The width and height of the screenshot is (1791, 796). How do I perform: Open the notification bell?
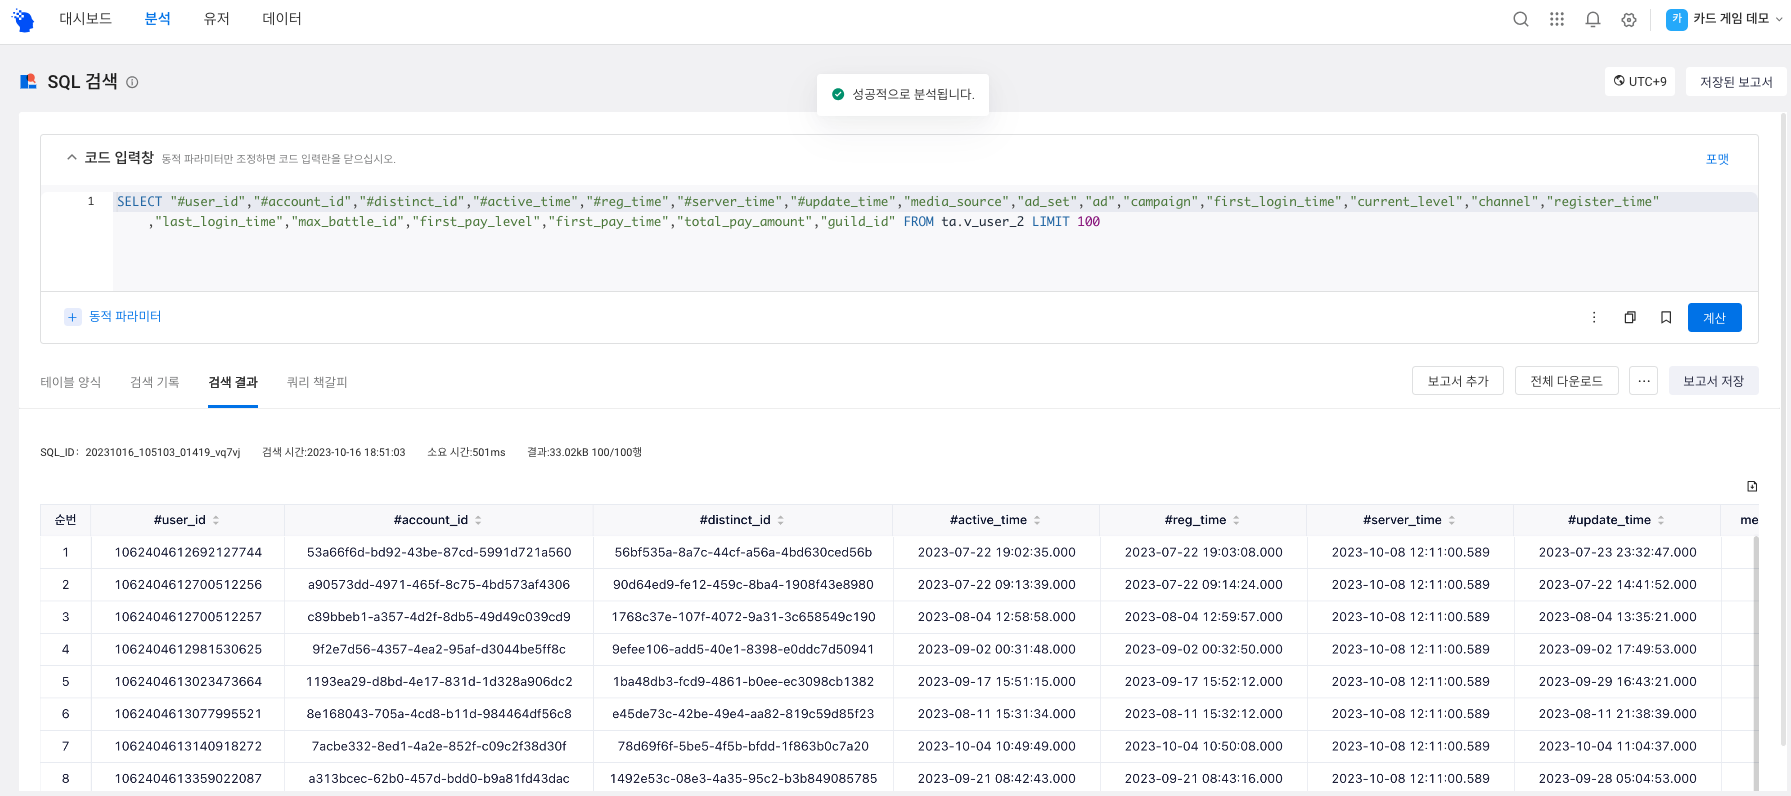[x=1593, y=19]
